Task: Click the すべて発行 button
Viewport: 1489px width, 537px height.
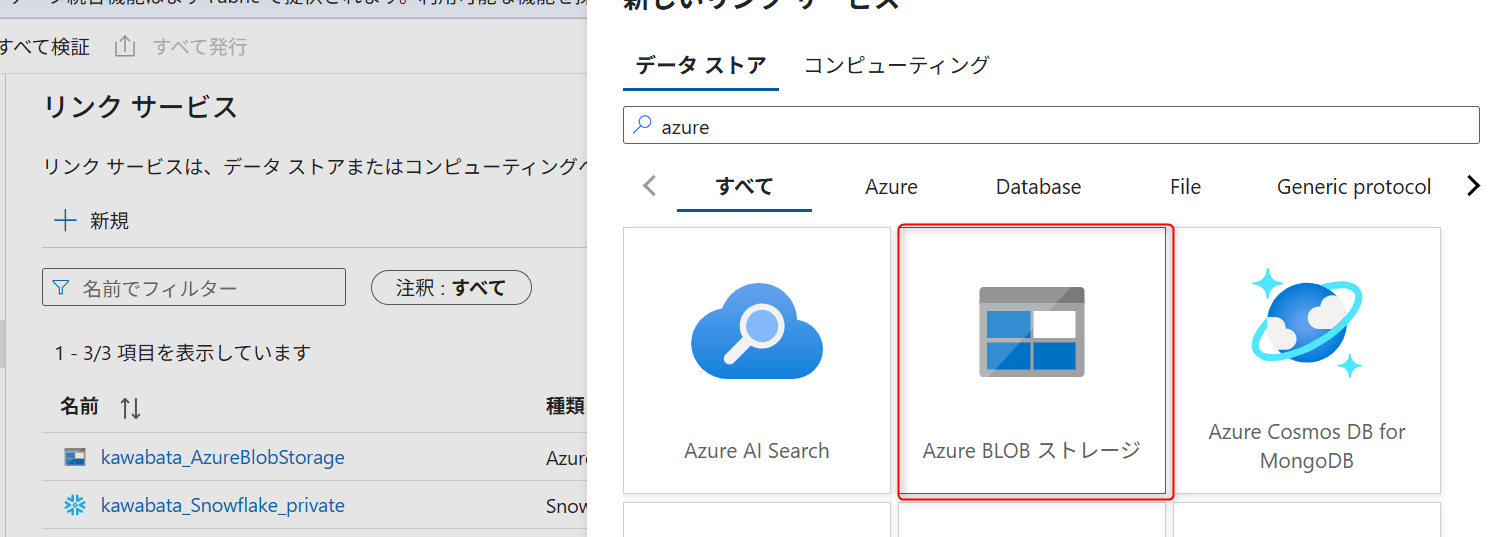Action: tap(181, 47)
